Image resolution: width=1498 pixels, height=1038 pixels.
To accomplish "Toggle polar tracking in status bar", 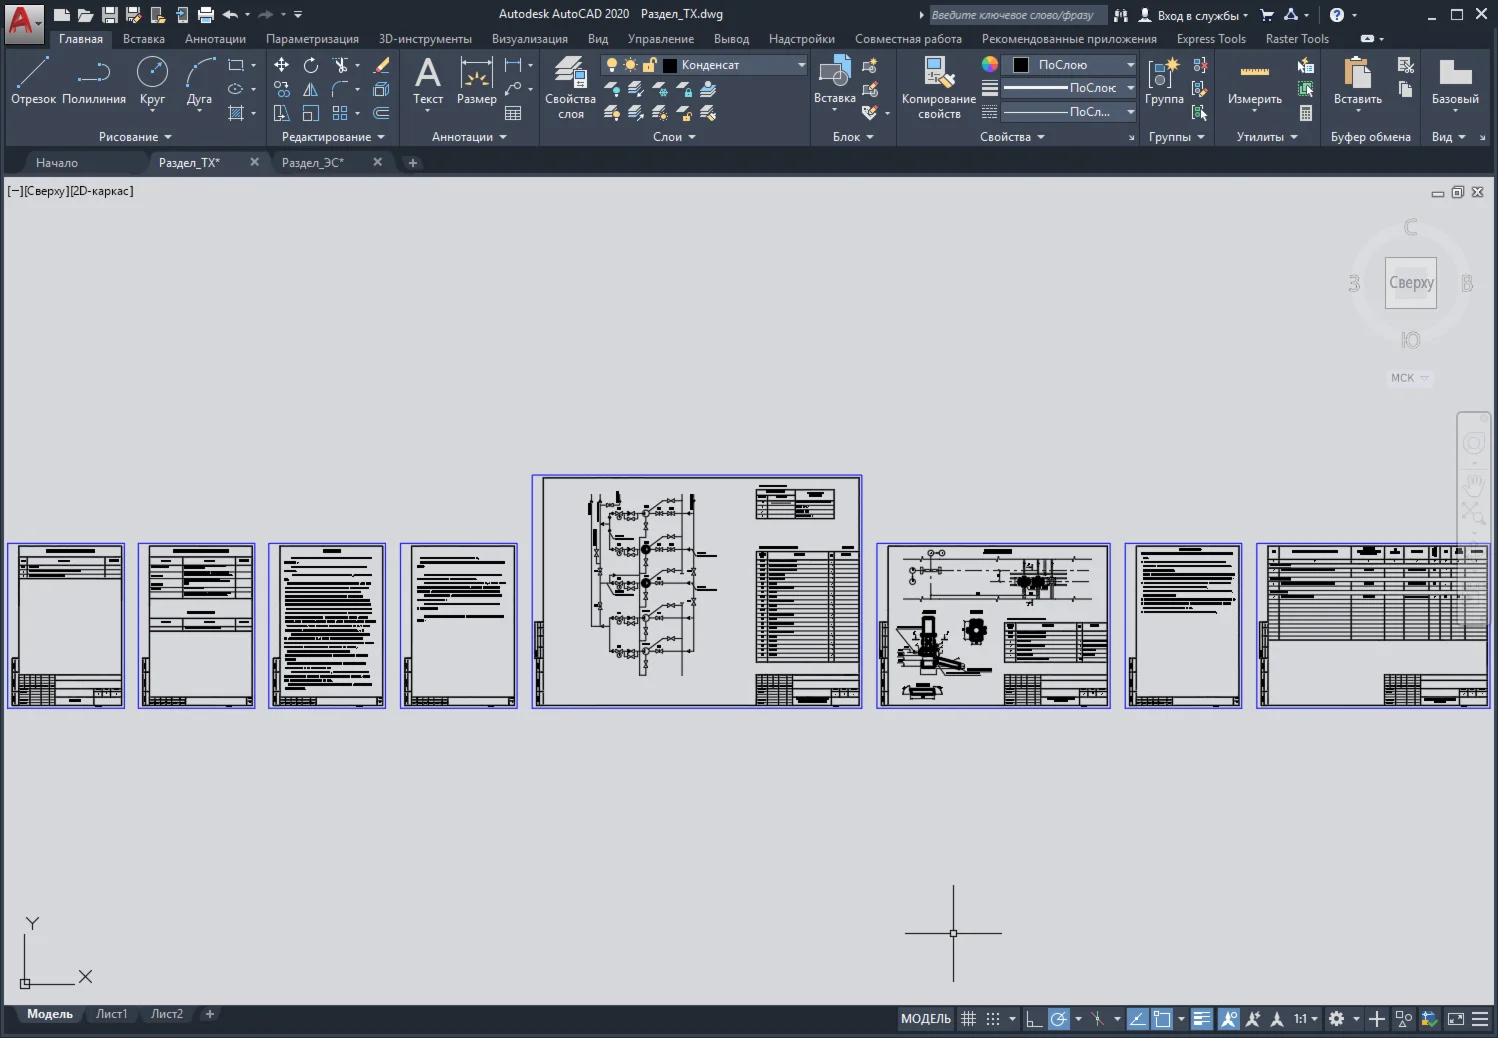I will (1058, 1019).
